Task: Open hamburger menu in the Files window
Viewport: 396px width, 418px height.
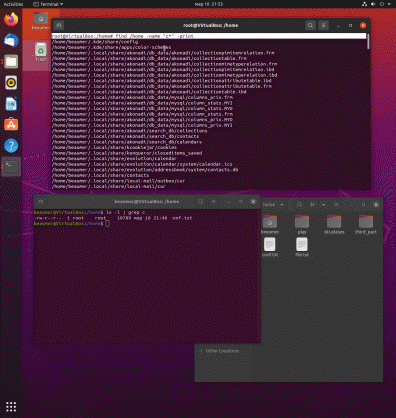Action: [336, 205]
